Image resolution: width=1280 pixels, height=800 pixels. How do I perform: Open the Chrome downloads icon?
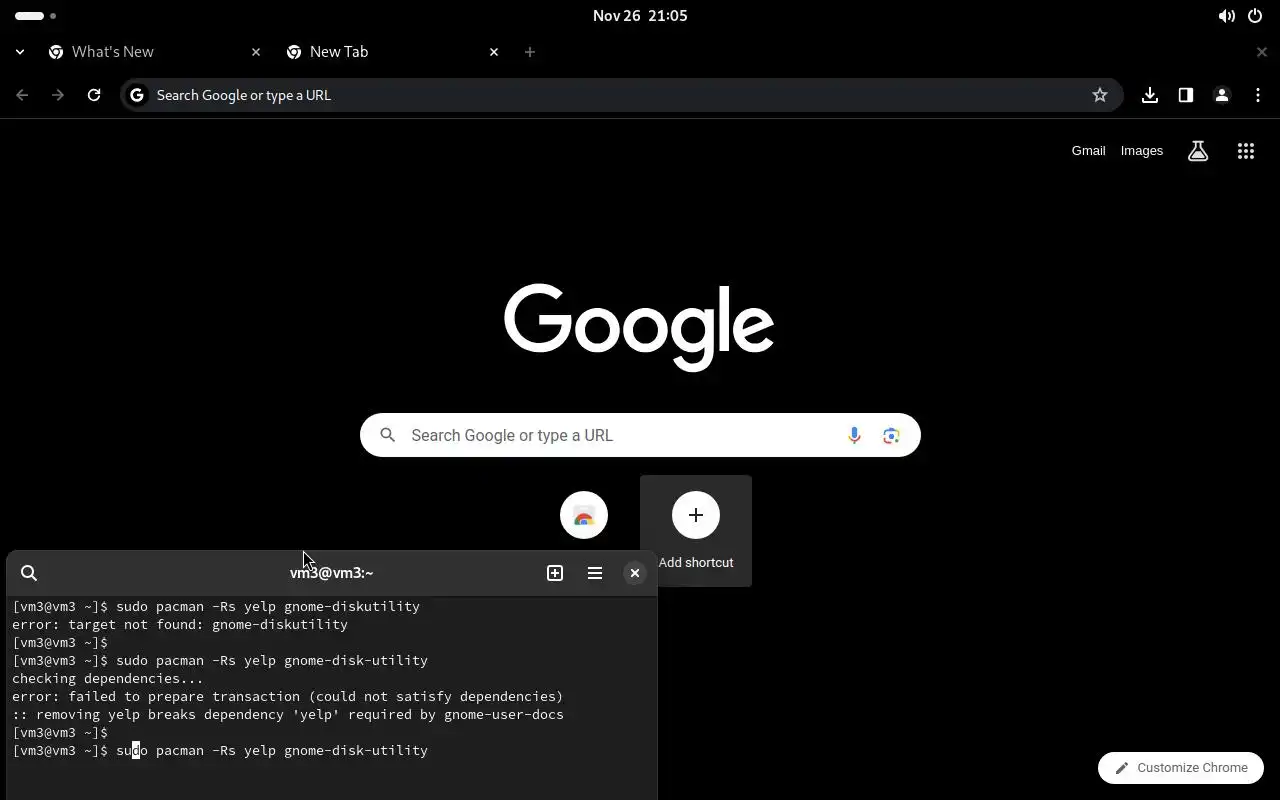(x=1150, y=95)
